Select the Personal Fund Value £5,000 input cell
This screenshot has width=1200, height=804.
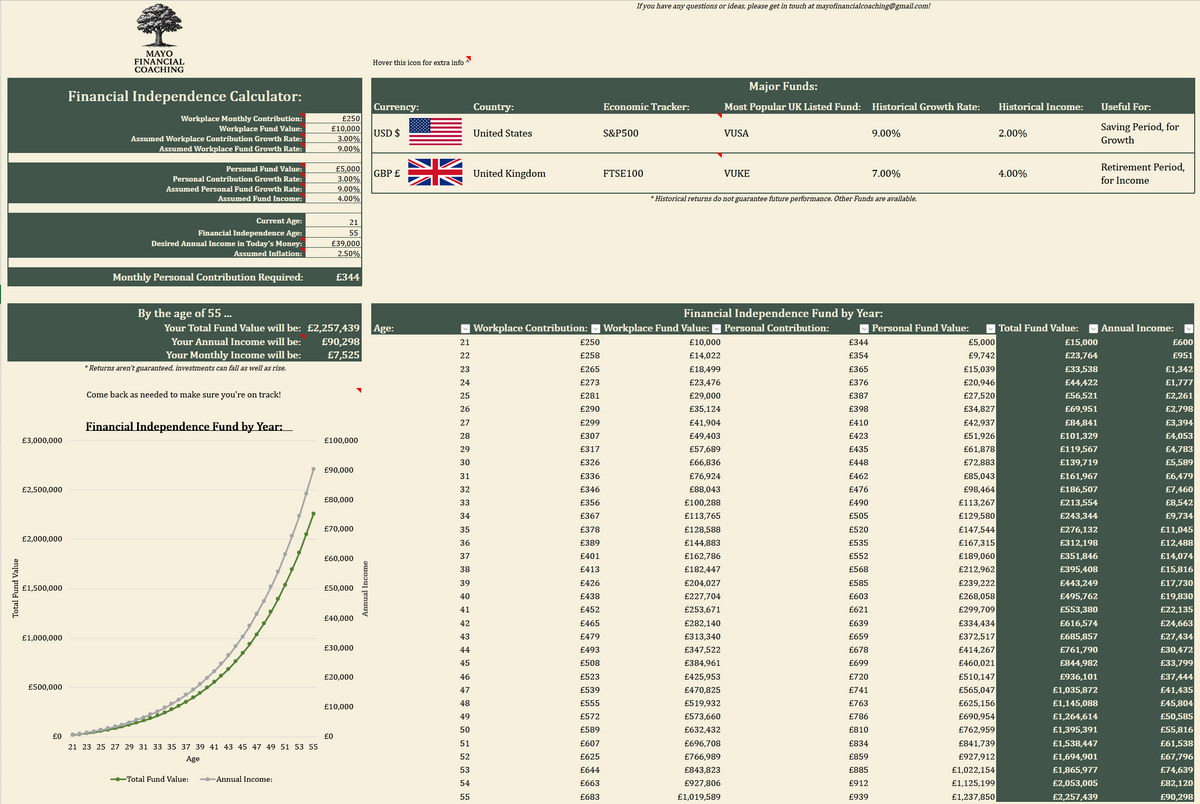[x=333, y=169]
